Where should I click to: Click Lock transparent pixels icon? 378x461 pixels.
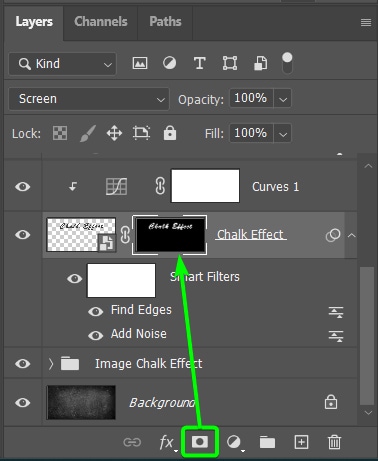[x=60, y=133]
